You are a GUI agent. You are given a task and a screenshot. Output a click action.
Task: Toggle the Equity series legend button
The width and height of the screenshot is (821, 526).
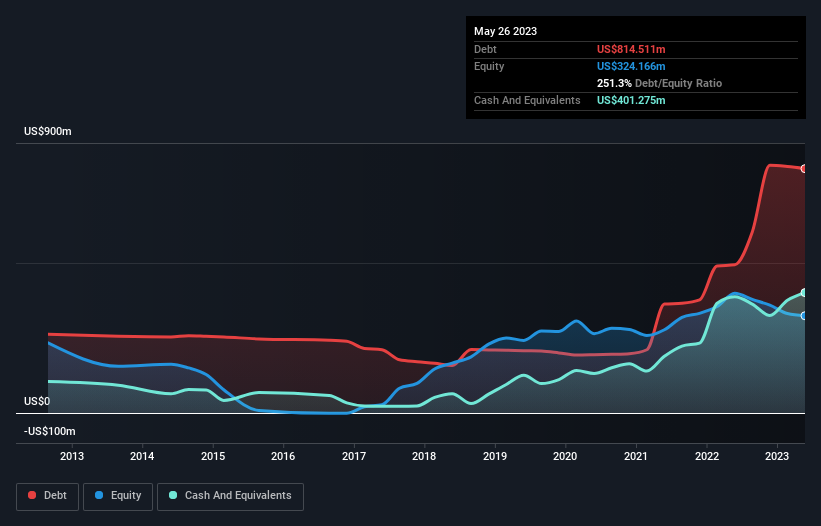coord(118,496)
